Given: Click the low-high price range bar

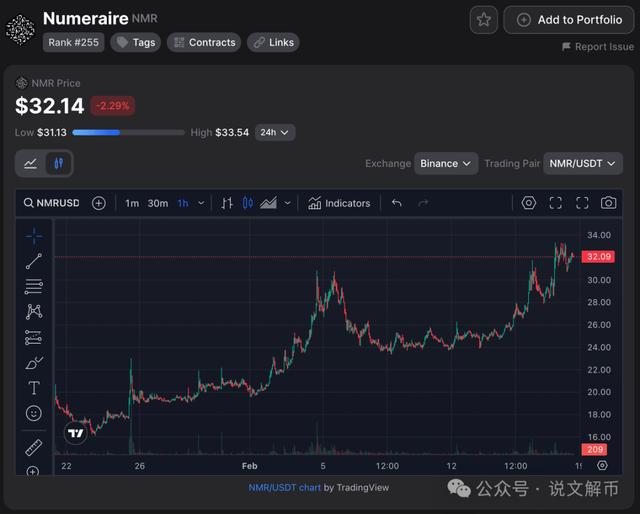Looking at the screenshot, I should point(128,132).
